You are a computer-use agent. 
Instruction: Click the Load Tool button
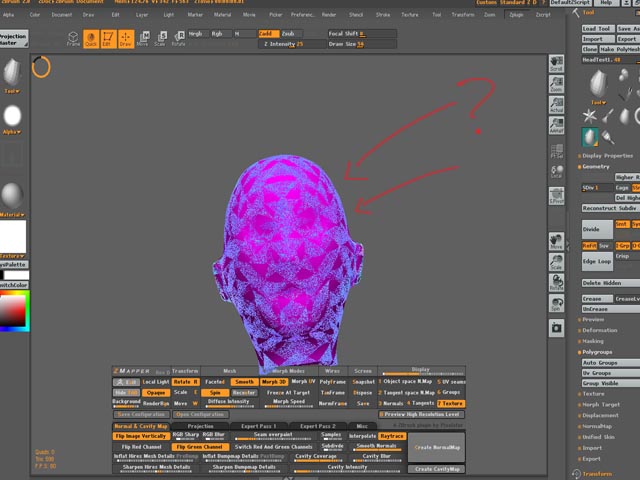coord(598,29)
